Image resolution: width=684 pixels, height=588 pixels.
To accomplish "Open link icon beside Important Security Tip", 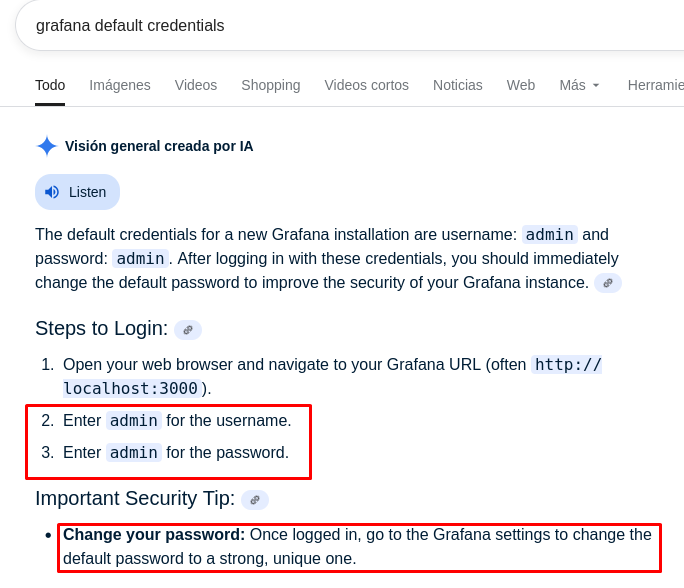I will coord(255,499).
